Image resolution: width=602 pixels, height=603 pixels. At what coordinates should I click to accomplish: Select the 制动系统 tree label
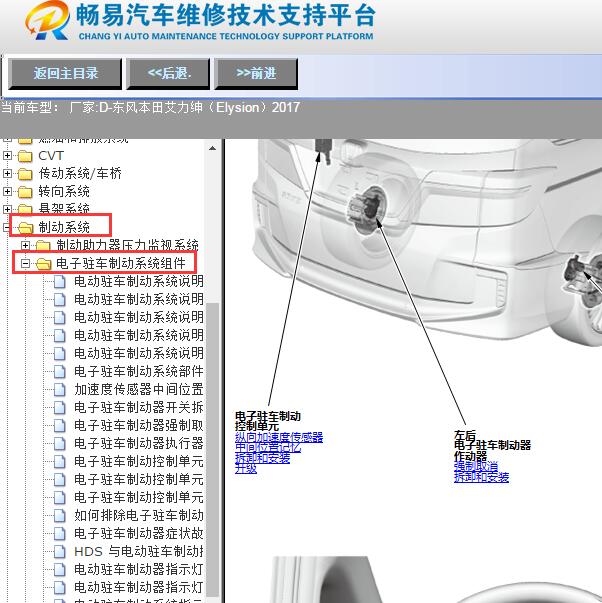64,227
